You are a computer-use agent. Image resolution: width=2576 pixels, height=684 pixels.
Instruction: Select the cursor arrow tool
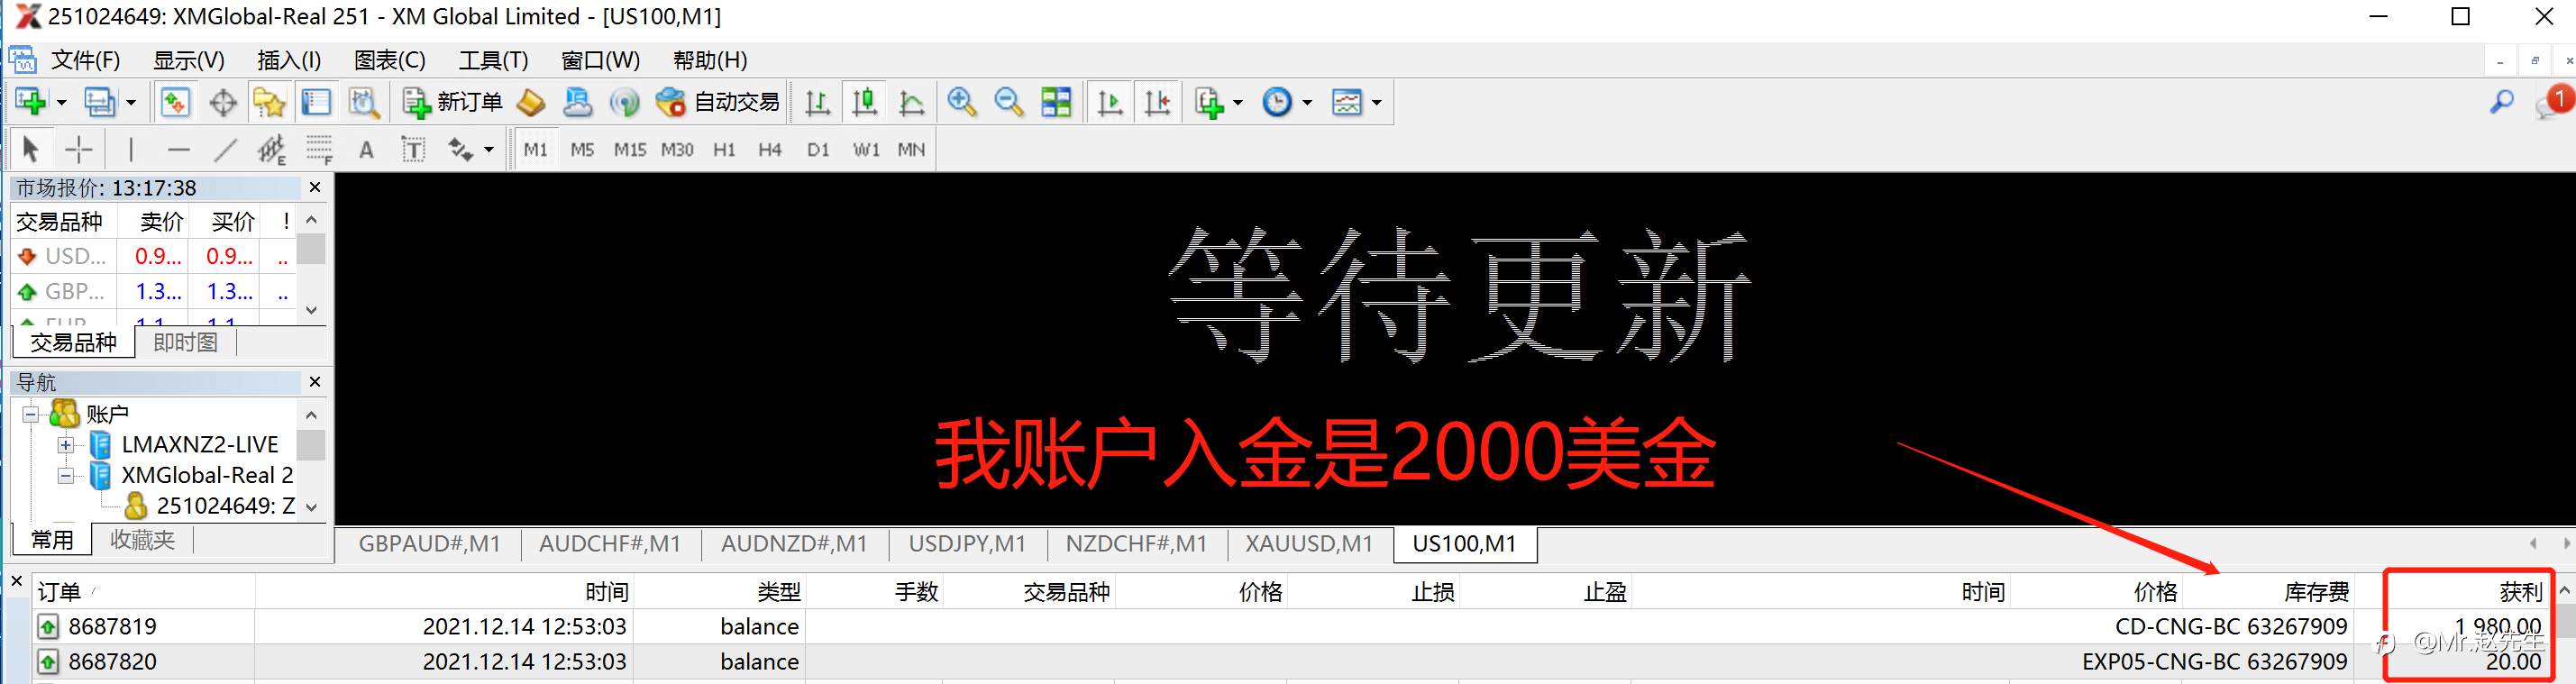pos(30,150)
